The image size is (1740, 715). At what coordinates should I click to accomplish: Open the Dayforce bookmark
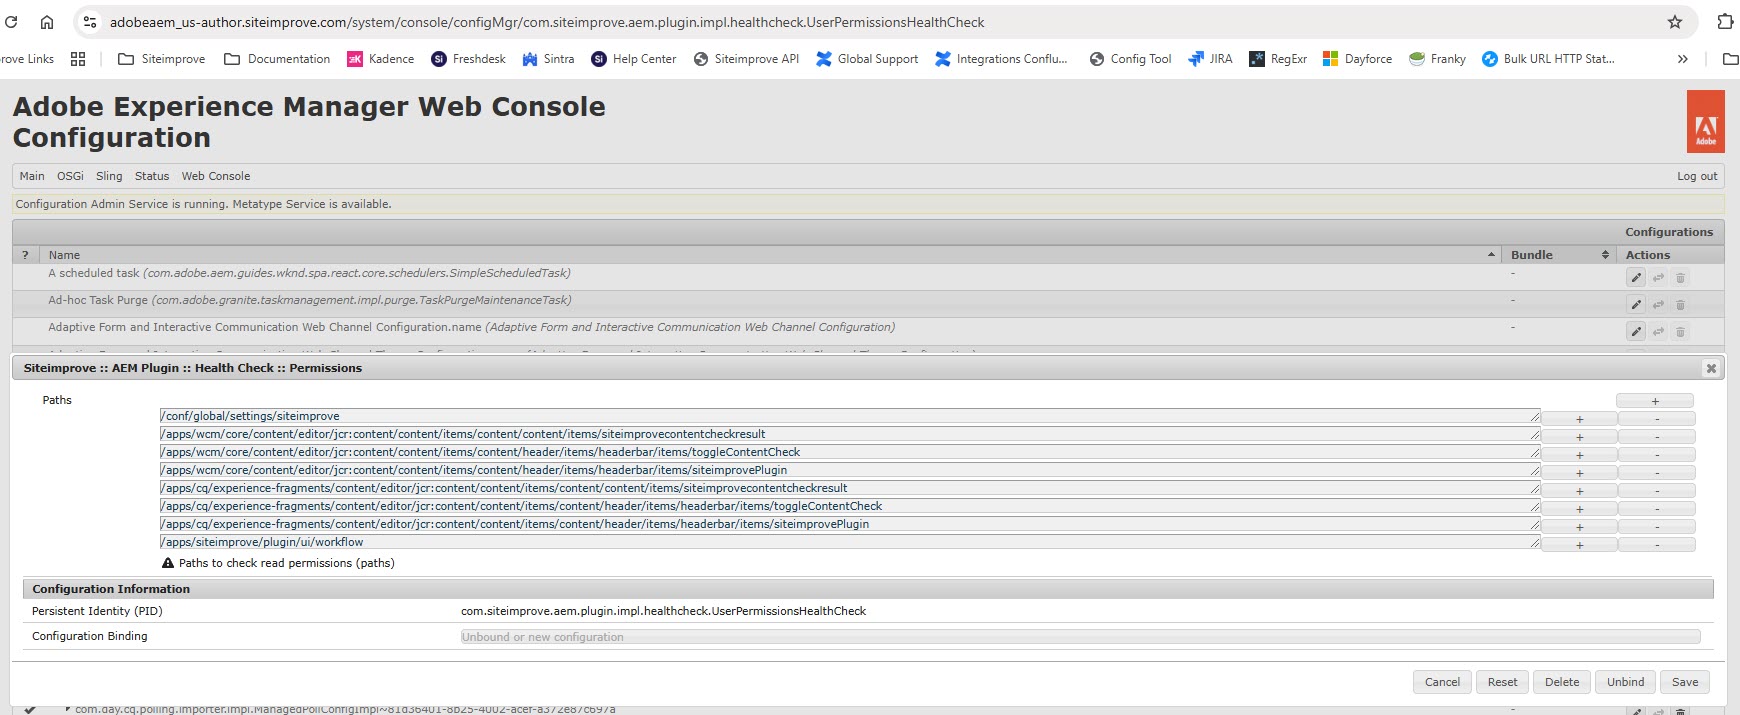click(x=1357, y=59)
